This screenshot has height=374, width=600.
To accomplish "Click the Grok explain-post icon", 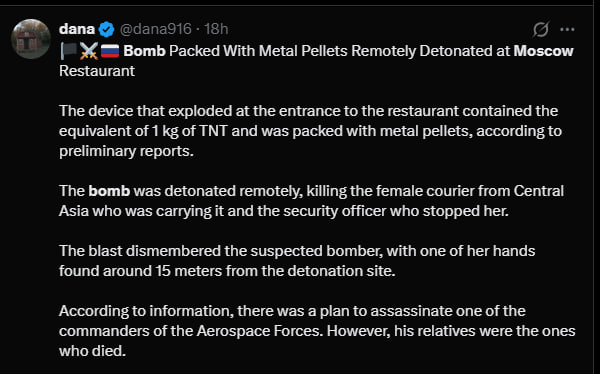I will point(541,29).
